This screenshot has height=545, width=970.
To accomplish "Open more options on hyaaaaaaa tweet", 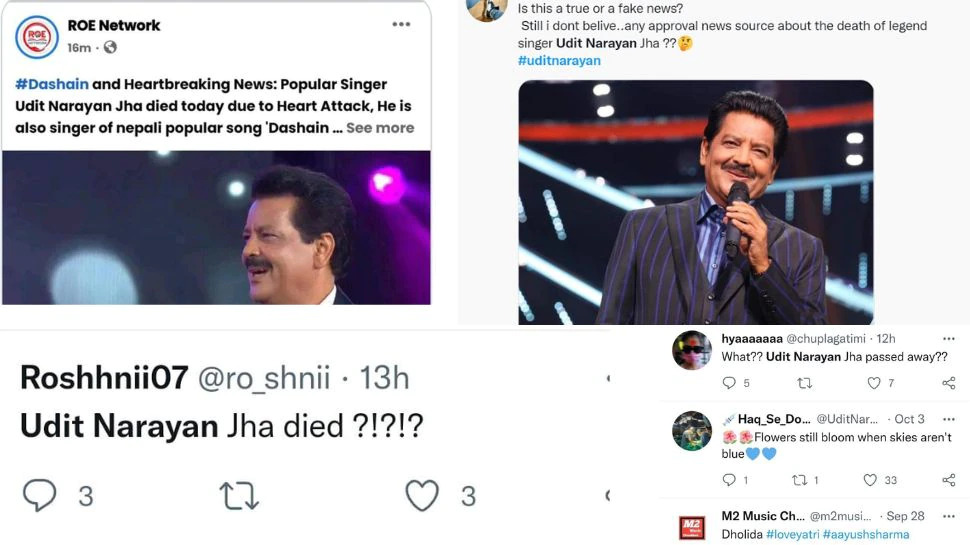I will [x=948, y=339].
